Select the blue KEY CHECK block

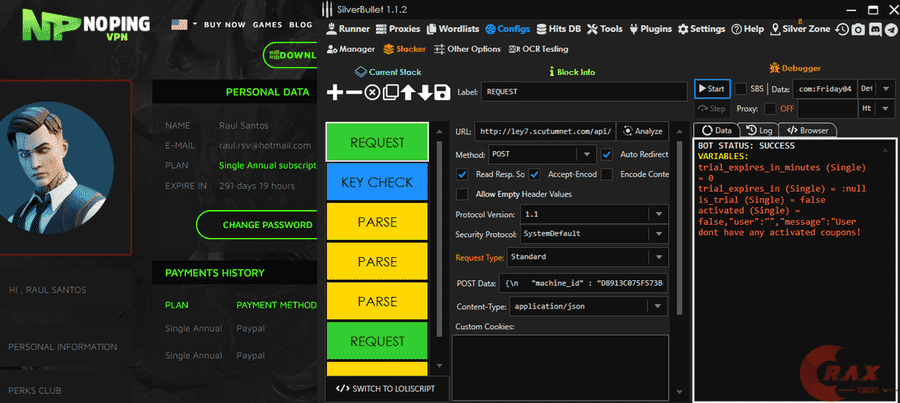[x=376, y=183]
